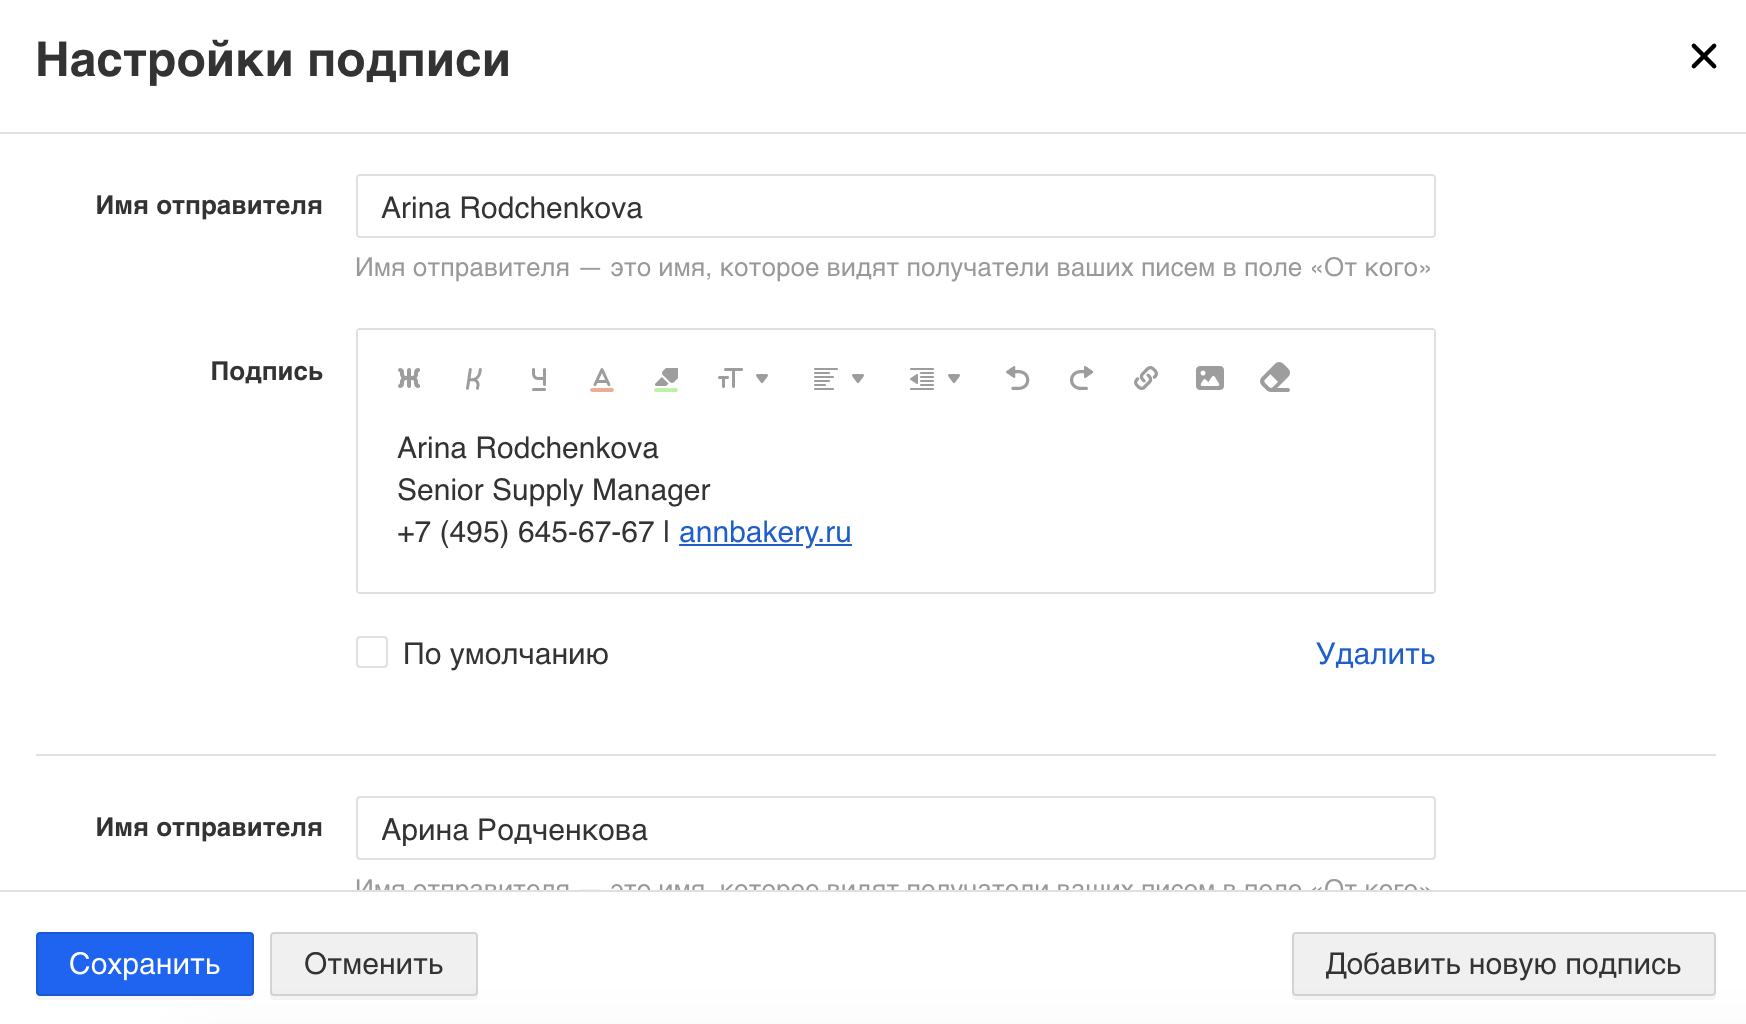The image size is (1746, 1024).
Task: Redo the last undone edit
Action: pyautogui.click(x=1081, y=378)
